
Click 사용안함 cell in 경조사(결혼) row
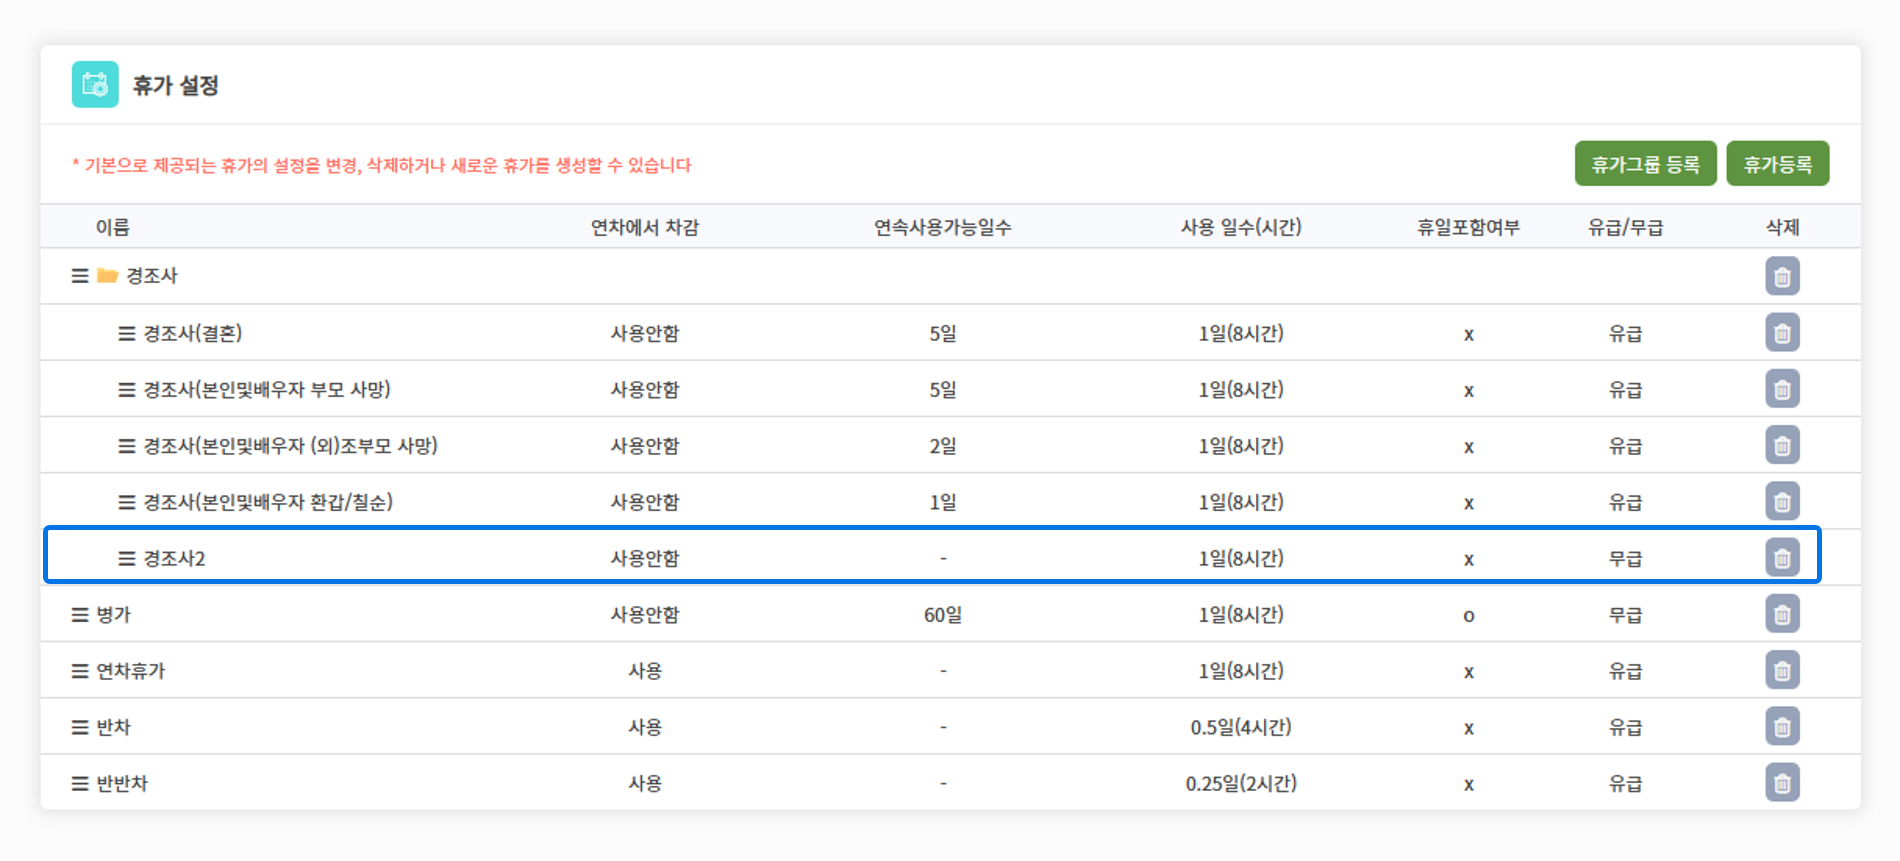coord(645,333)
